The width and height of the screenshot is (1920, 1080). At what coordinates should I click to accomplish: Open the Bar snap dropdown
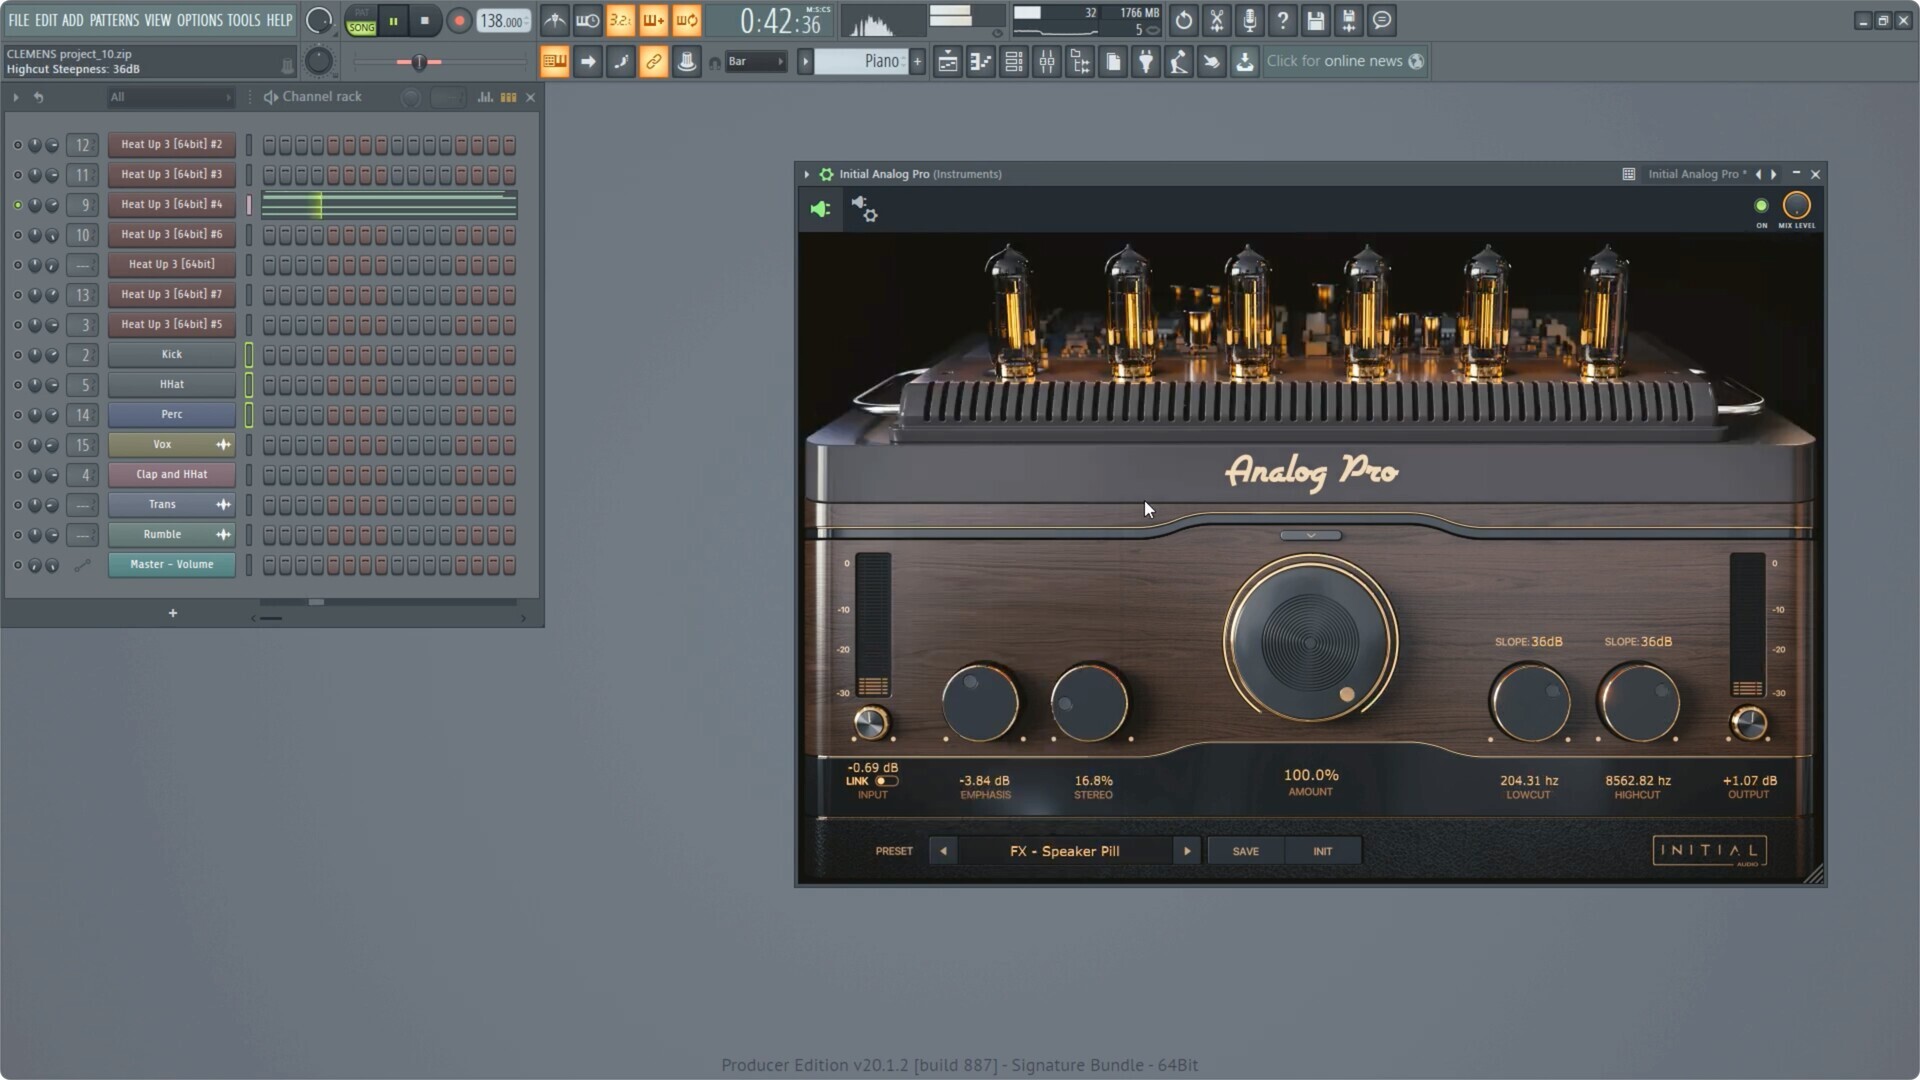tap(756, 61)
